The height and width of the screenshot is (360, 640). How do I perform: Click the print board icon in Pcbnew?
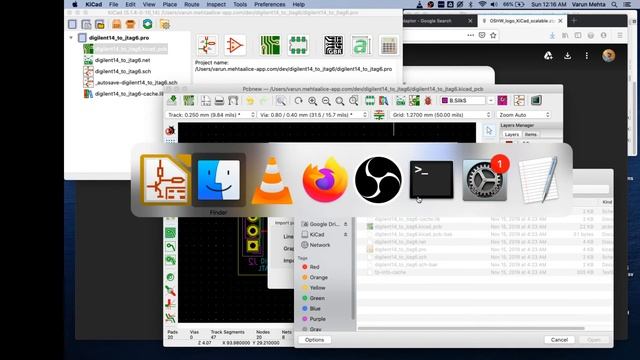pyautogui.click(x=219, y=101)
